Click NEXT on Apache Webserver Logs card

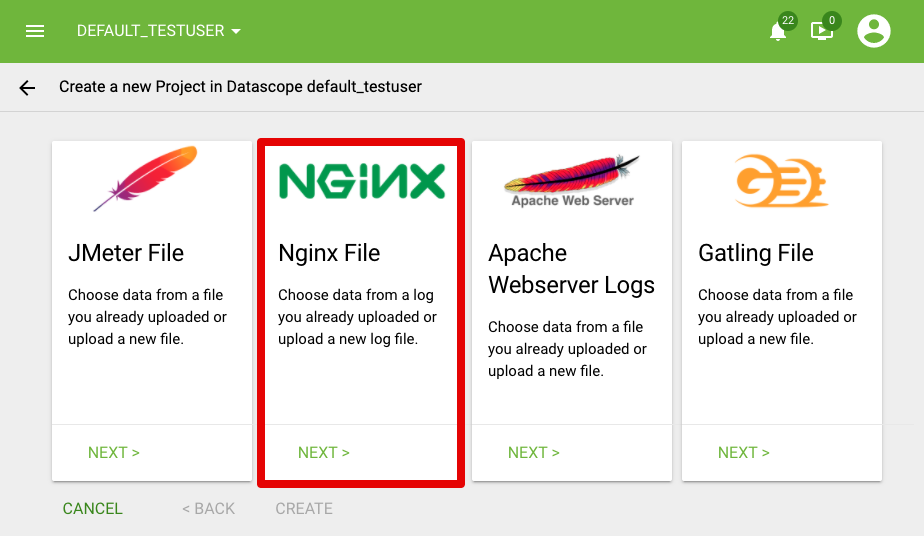(534, 452)
